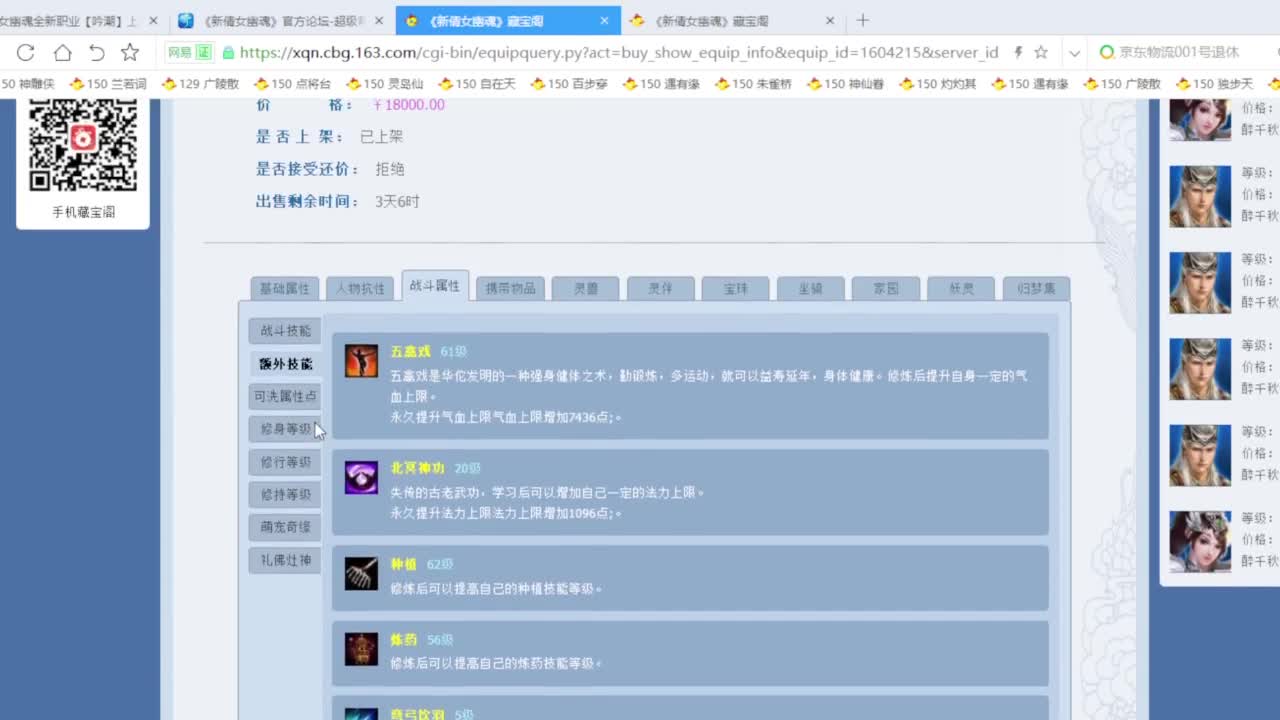Click the 可洗属性点 sidebar button

[x=284, y=396]
